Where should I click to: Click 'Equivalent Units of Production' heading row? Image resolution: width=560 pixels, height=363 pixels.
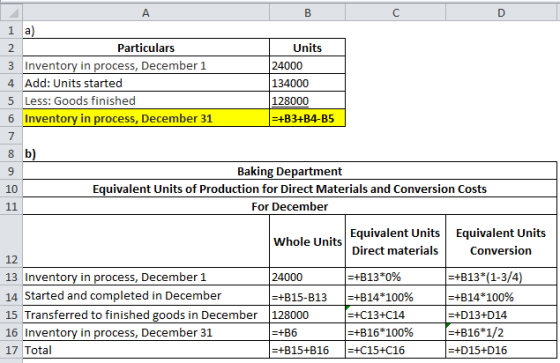pyautogui.click(x=290, y=188)
